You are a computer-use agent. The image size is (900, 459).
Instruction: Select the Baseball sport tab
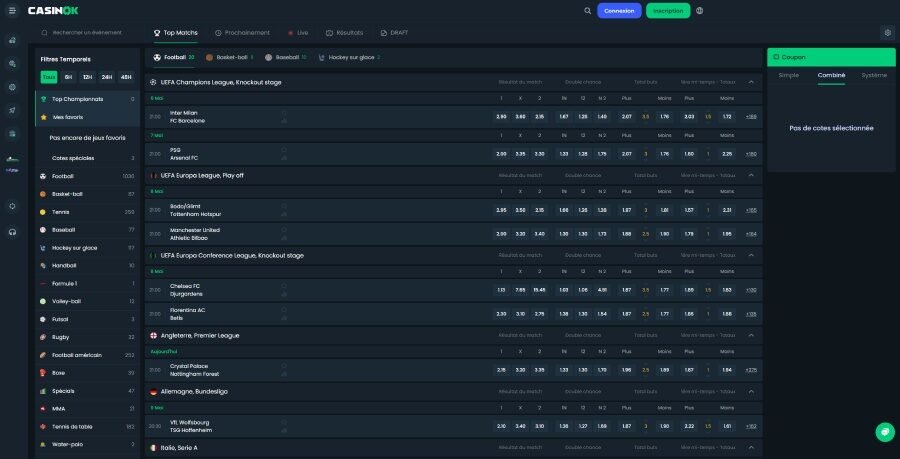[286, 57]
